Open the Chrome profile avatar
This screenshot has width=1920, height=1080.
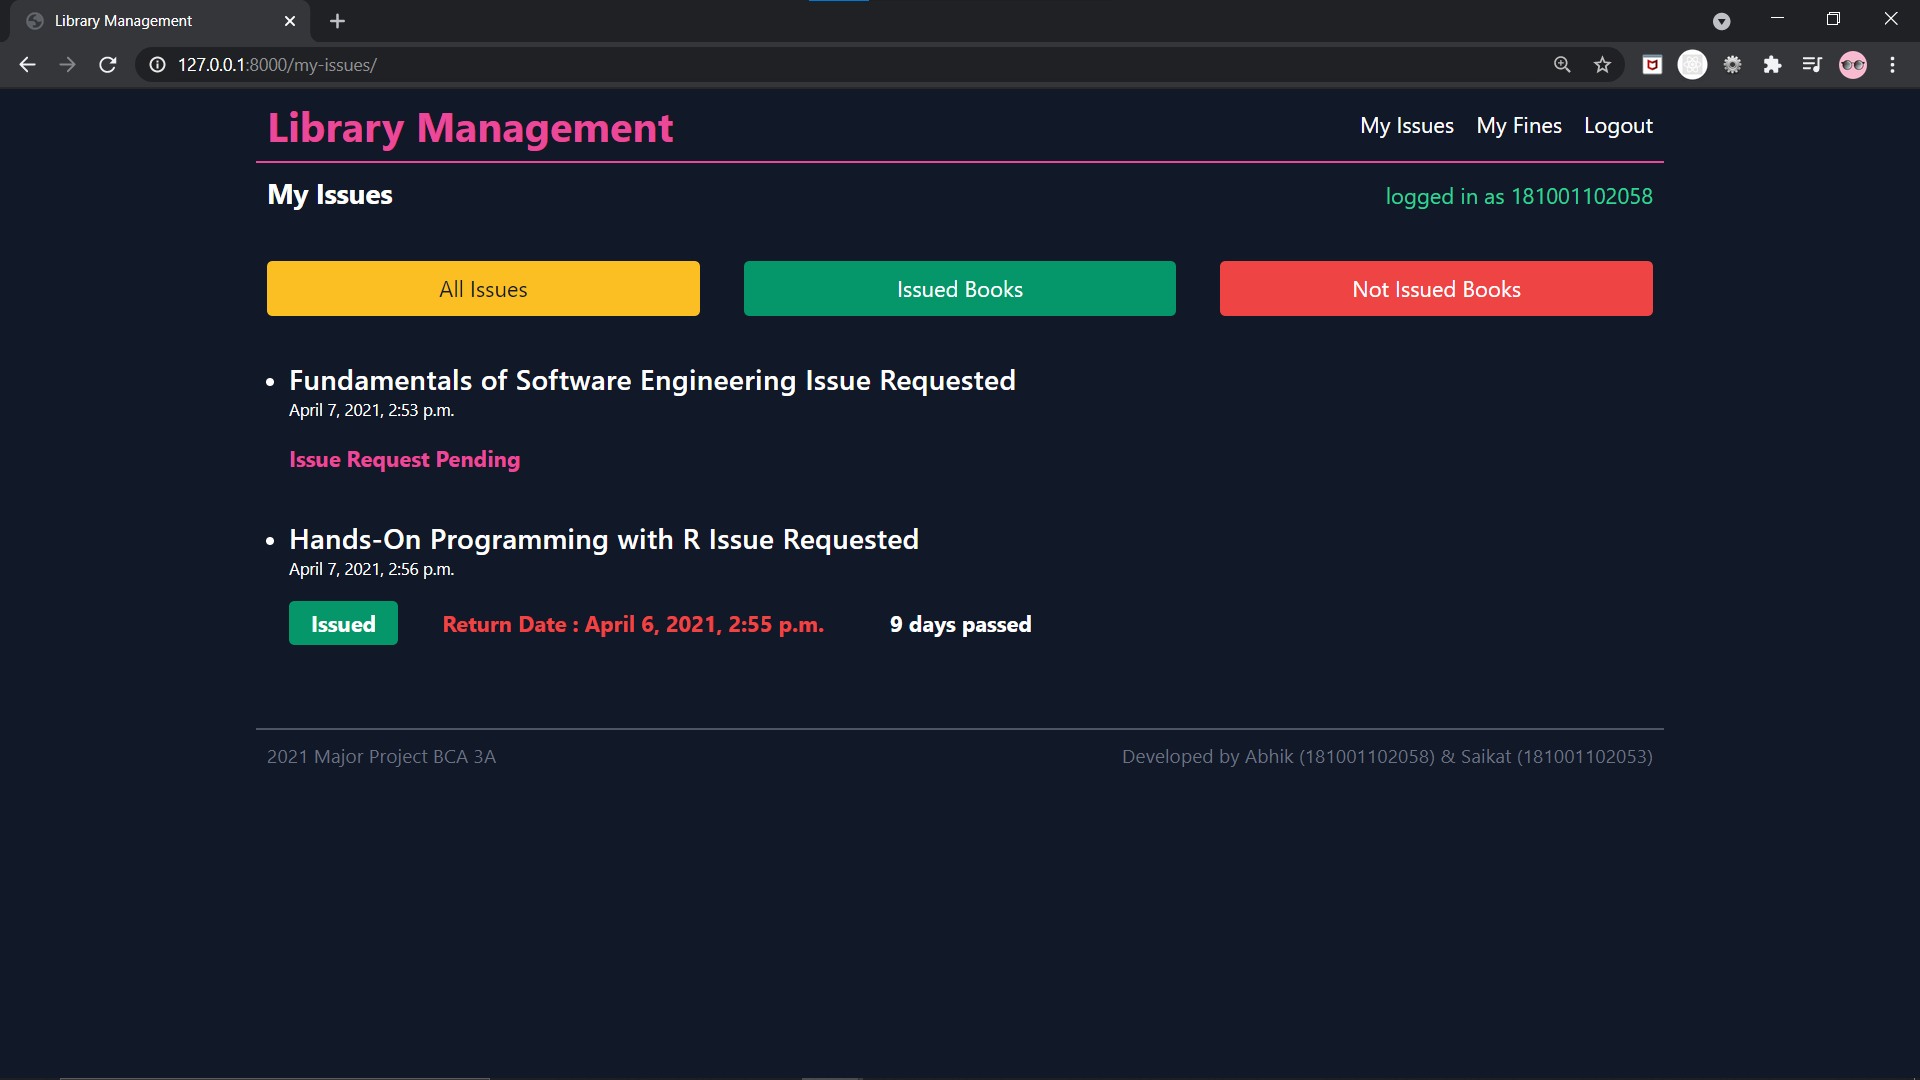point(1852,65)
